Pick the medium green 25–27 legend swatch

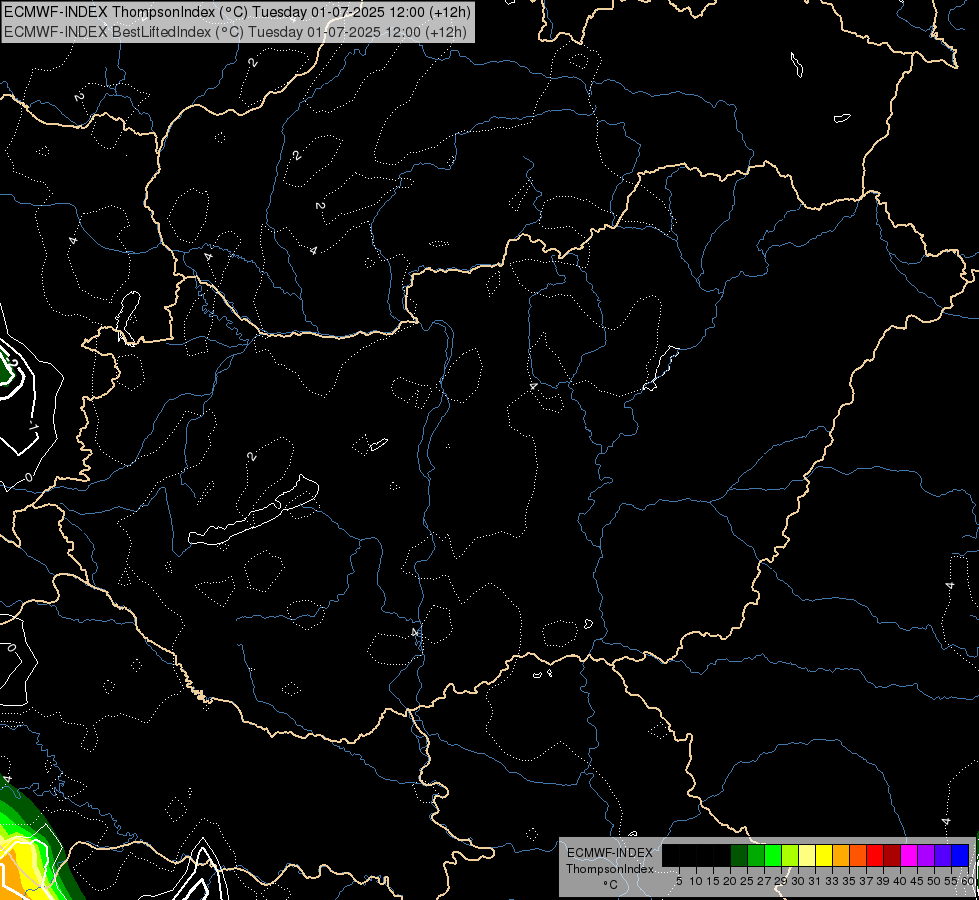[756, 855]
